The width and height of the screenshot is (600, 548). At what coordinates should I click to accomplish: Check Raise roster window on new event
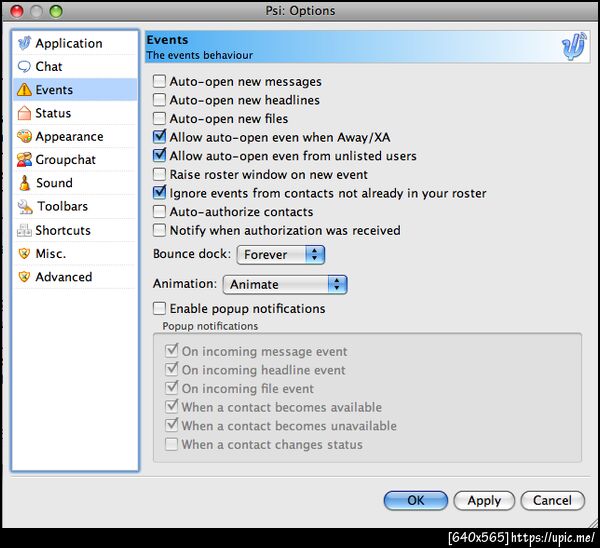(x=159, y=175)
